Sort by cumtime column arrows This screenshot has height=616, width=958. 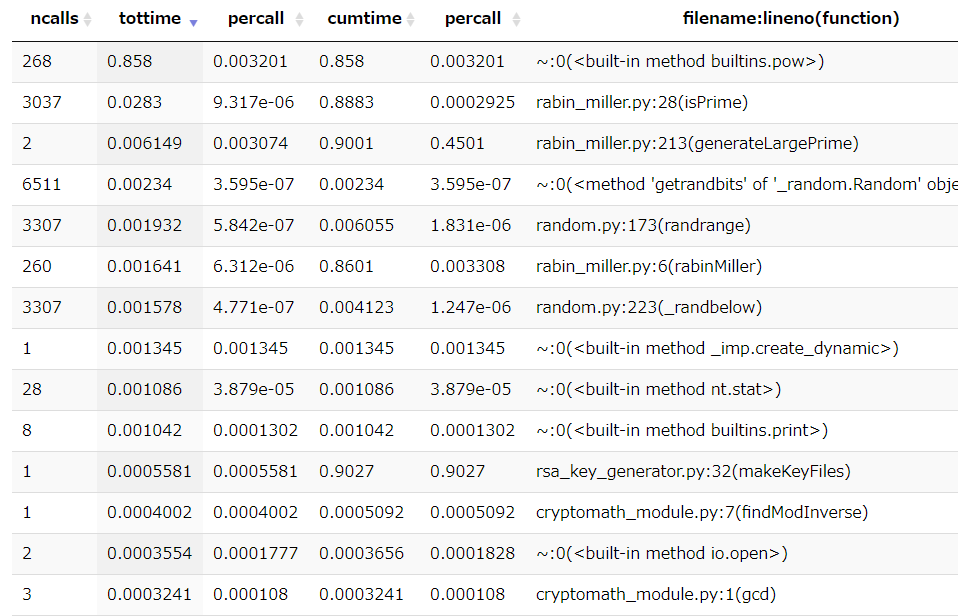411,20
